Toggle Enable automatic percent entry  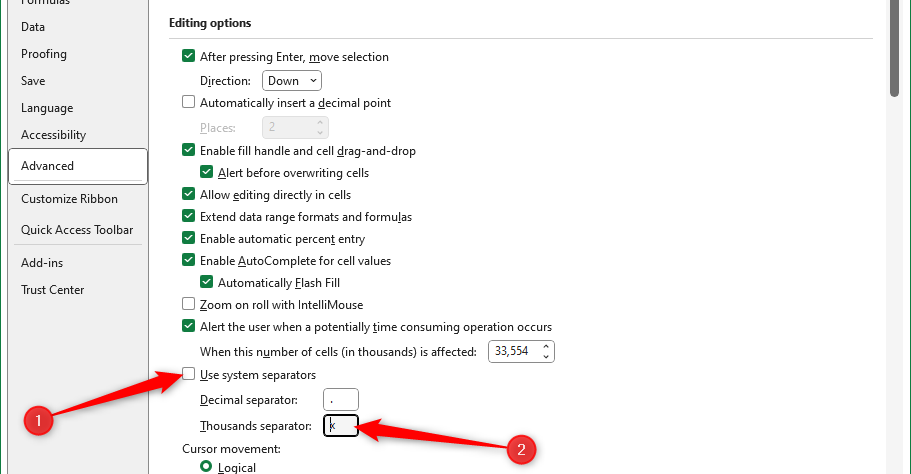tap(188, 239)
